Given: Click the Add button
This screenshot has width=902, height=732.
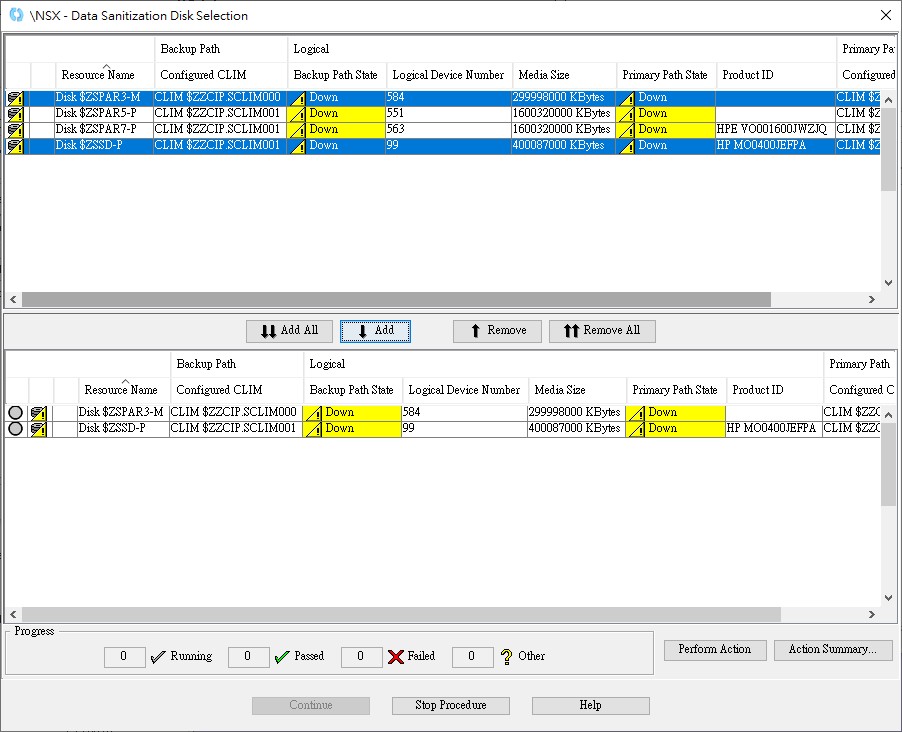Looking at the screenshot, I should pyautogui.click(x=375, y=331).
